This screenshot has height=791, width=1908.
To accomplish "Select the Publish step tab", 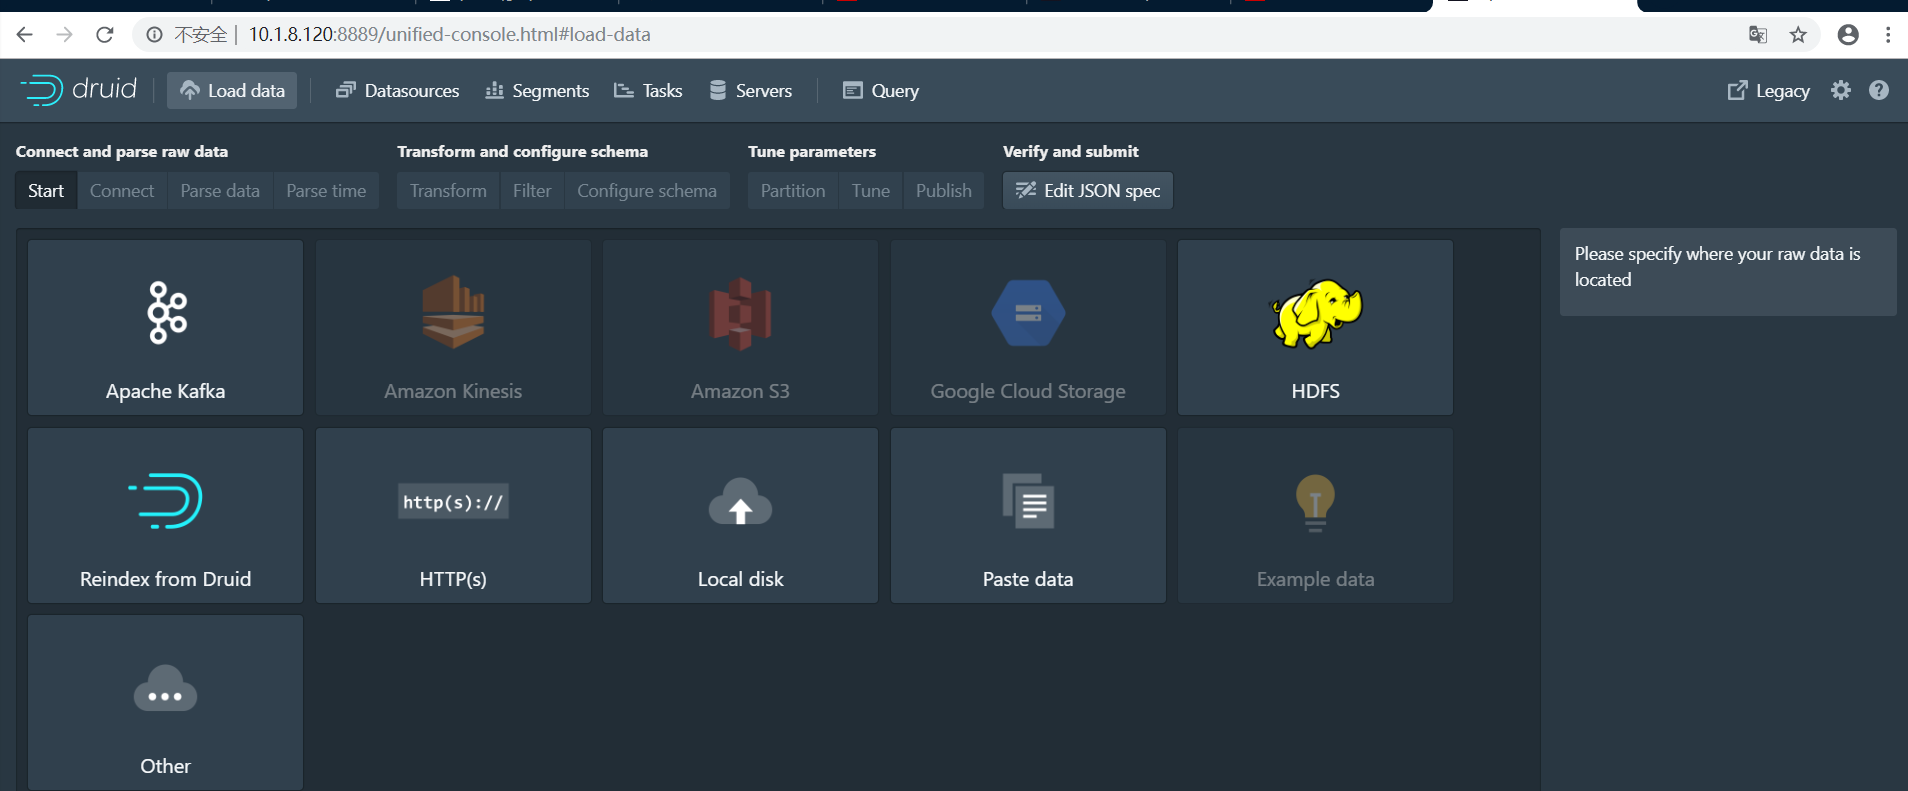I will 944,190.
